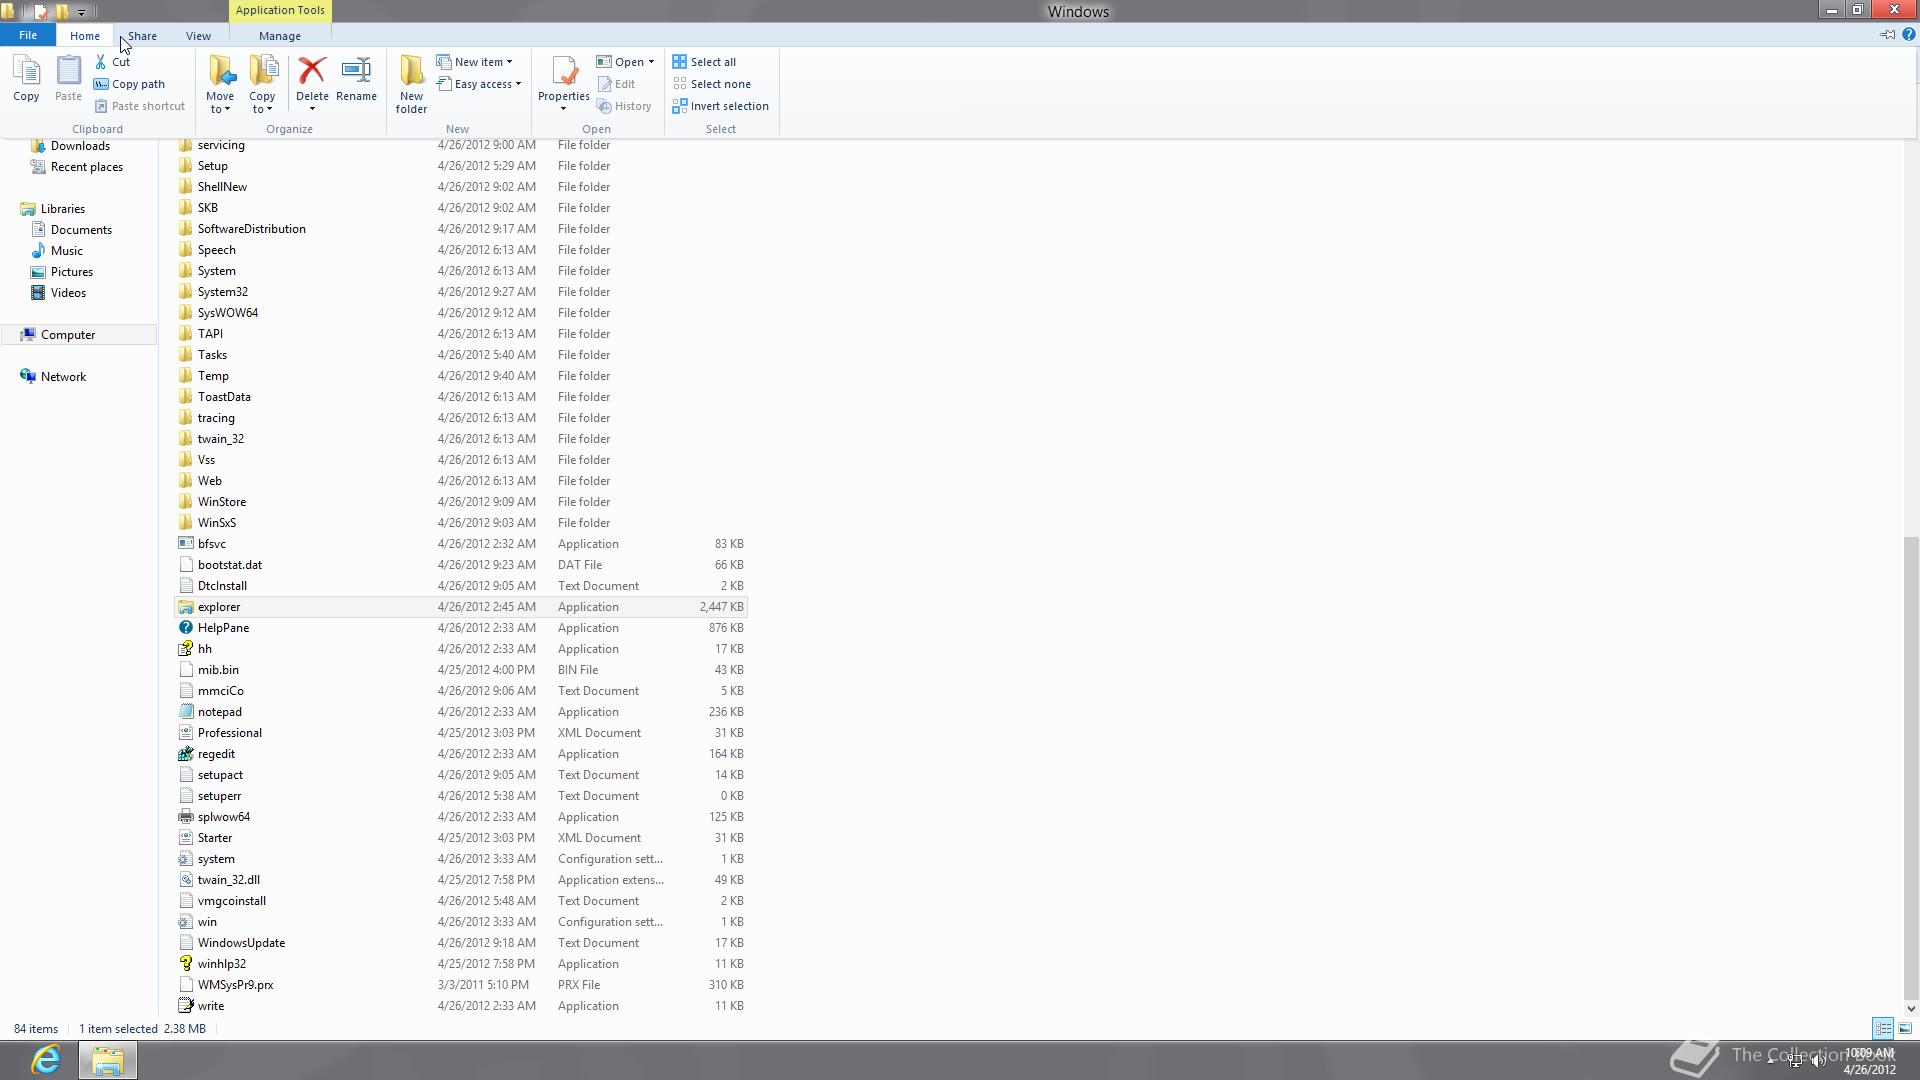Select the explorer application row
1920x1080 pixels.
[x=460, y=607]
